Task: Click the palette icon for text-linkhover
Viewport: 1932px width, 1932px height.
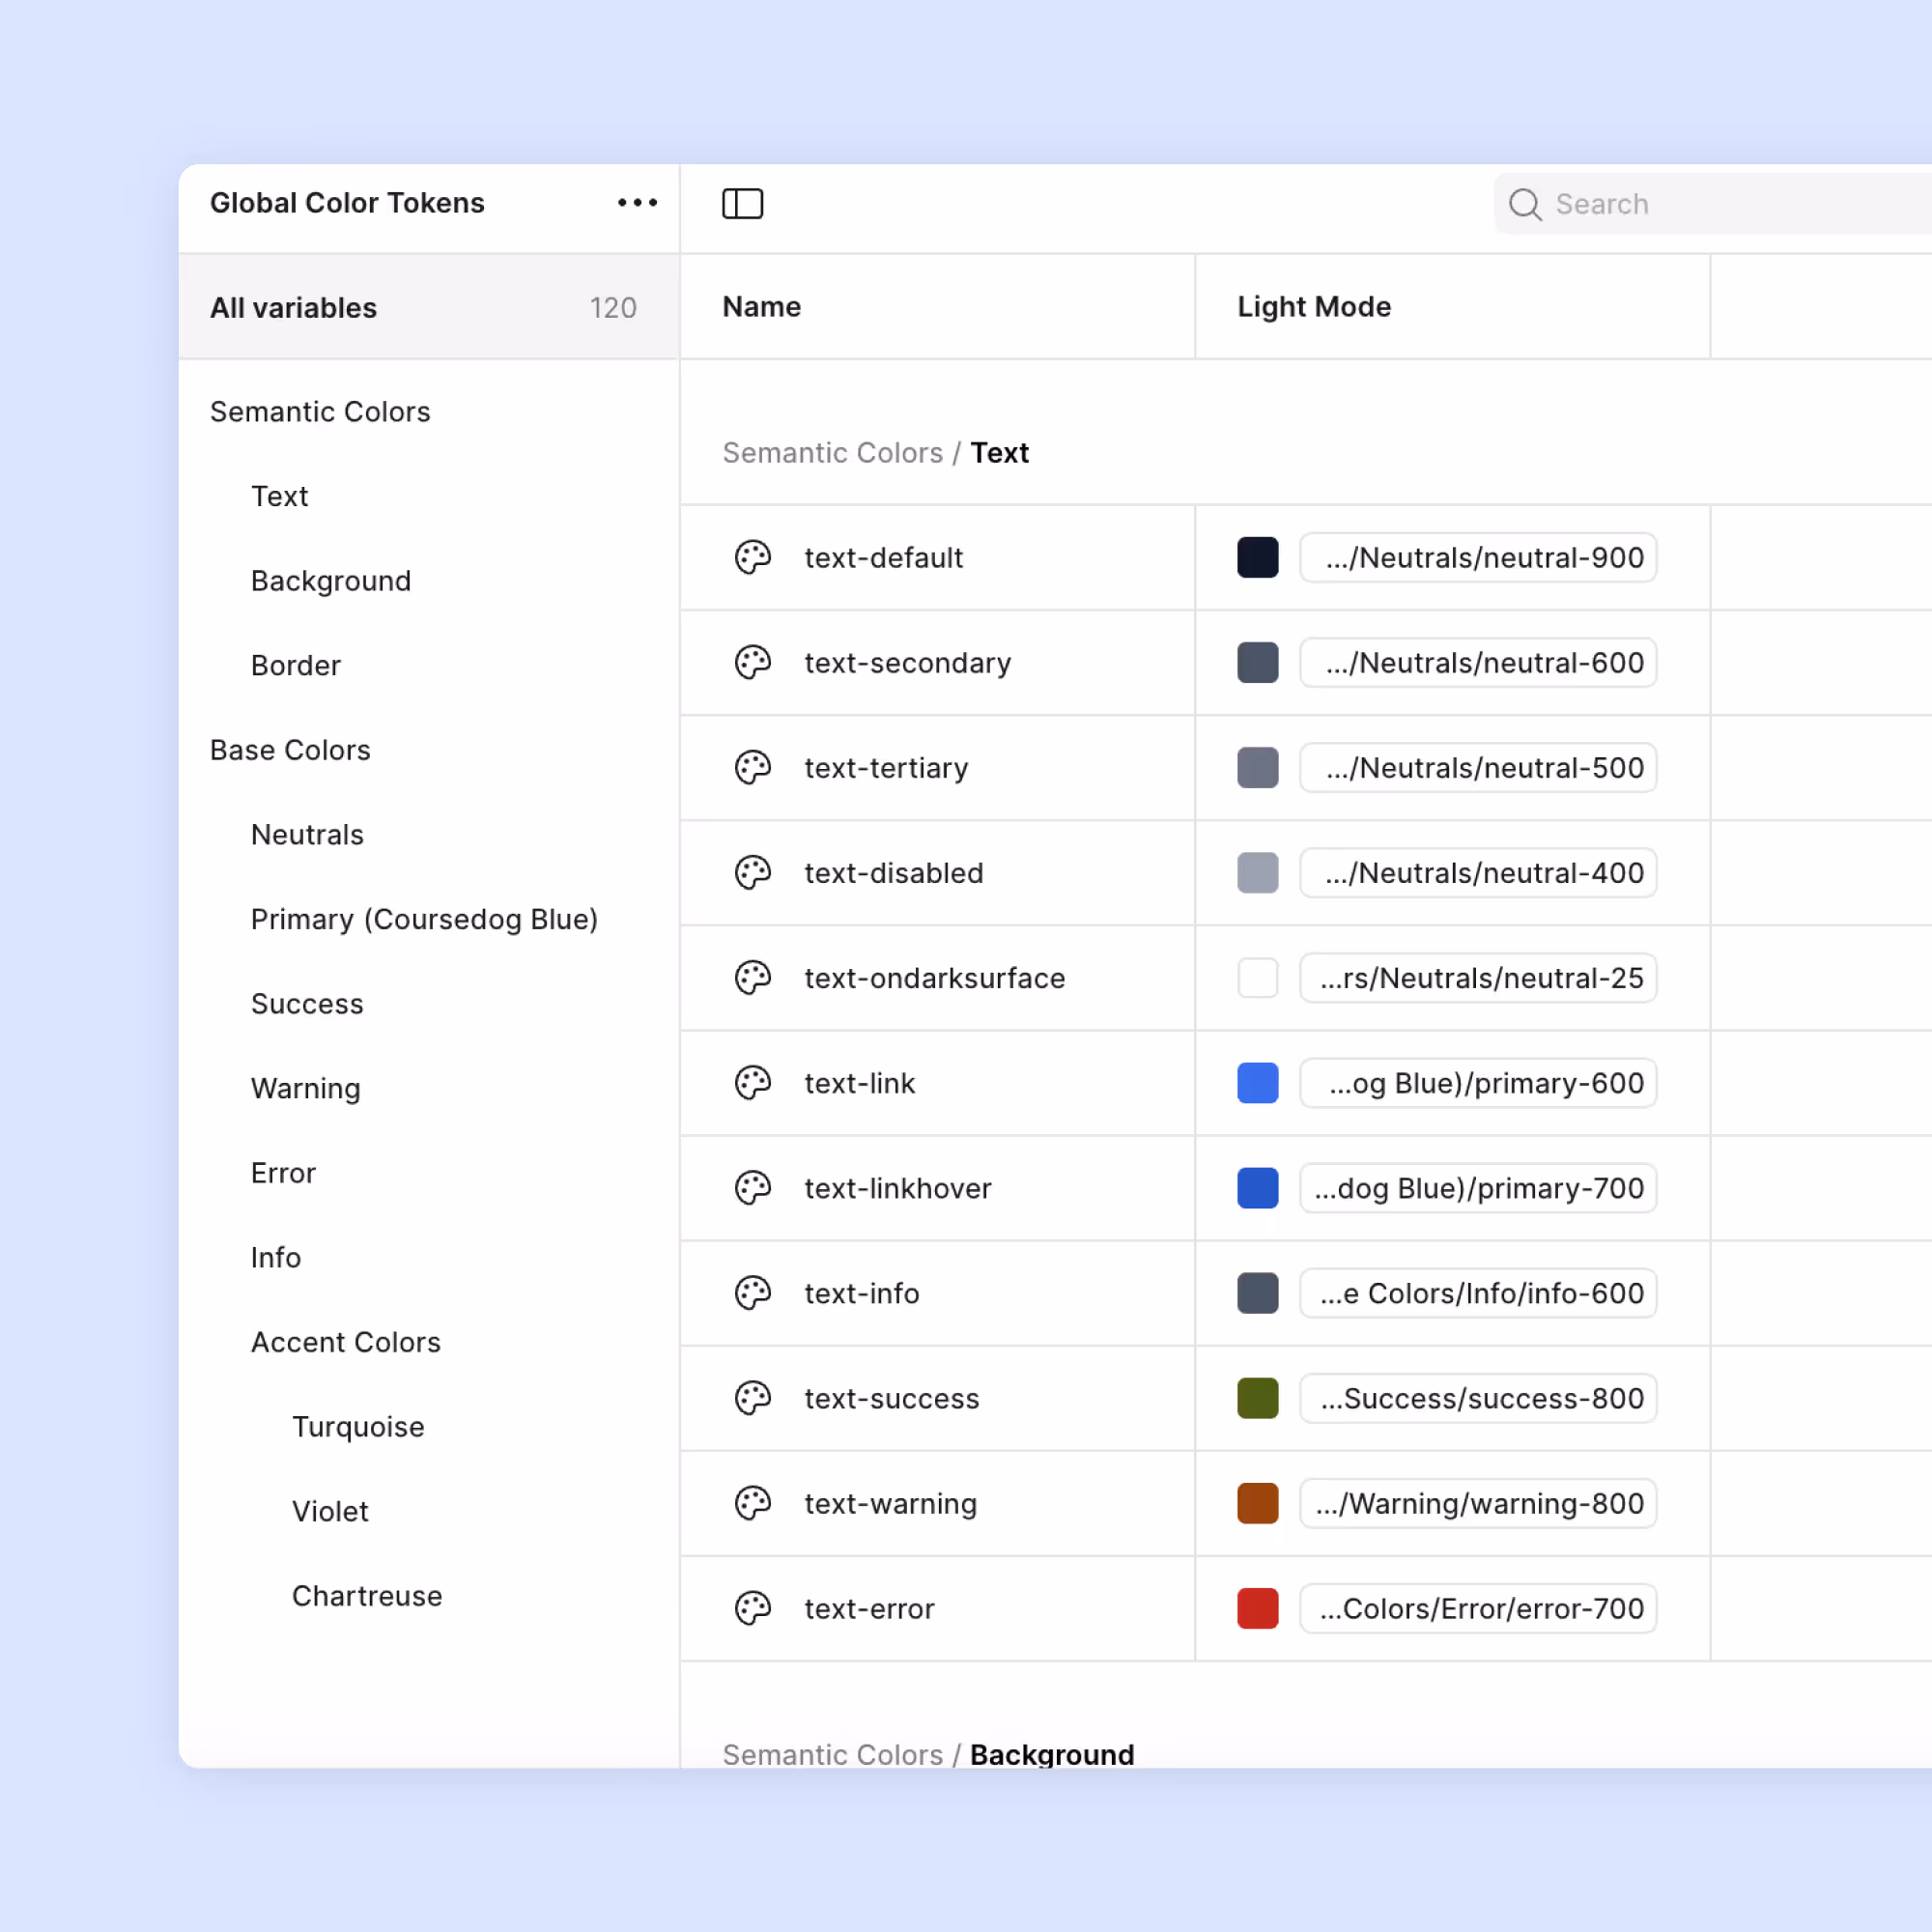Action: tap(753, 1188)
